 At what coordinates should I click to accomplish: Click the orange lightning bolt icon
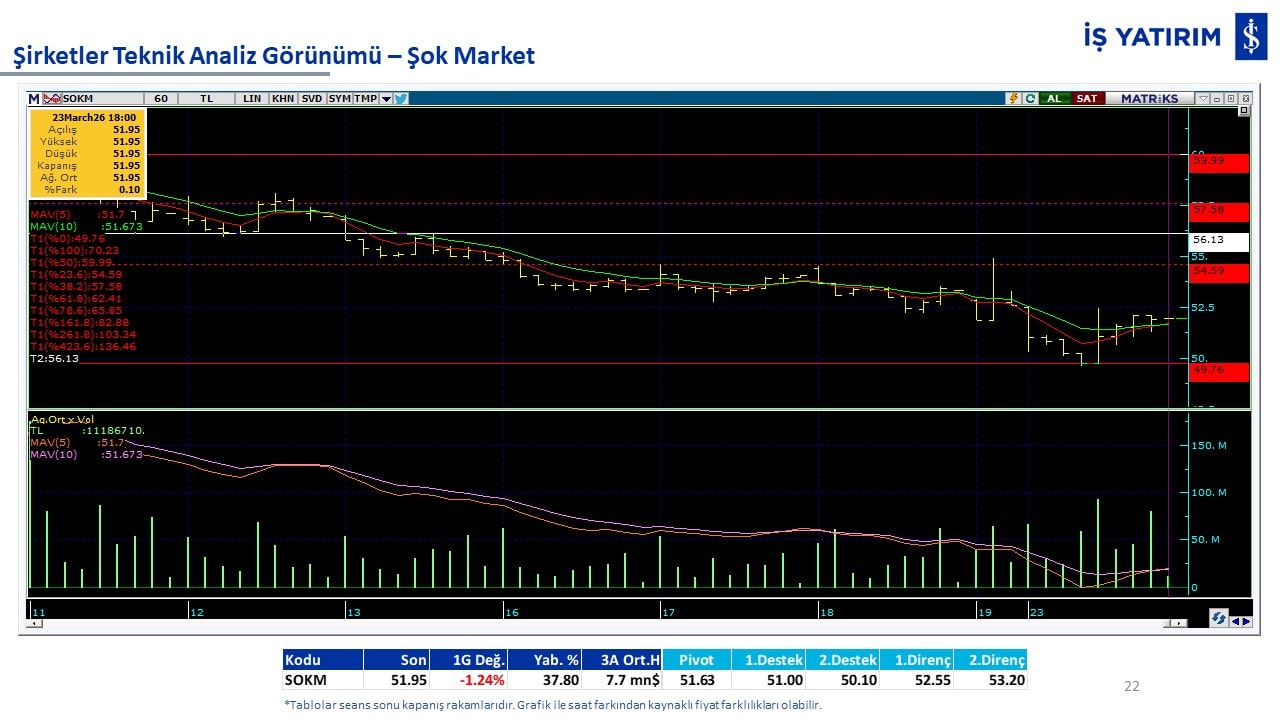pyautogui.click(x=1014, y=99)
